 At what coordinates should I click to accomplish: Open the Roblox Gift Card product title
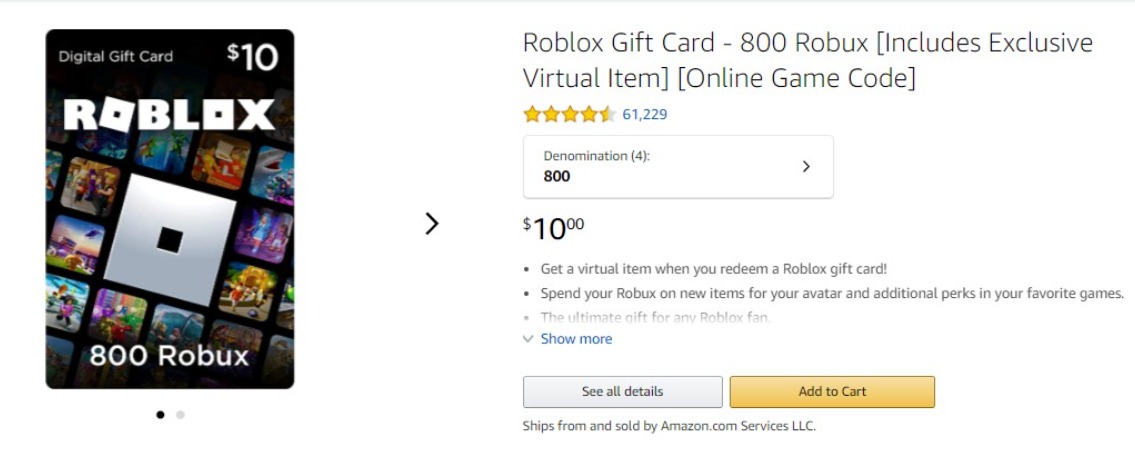tap(807, 60)
